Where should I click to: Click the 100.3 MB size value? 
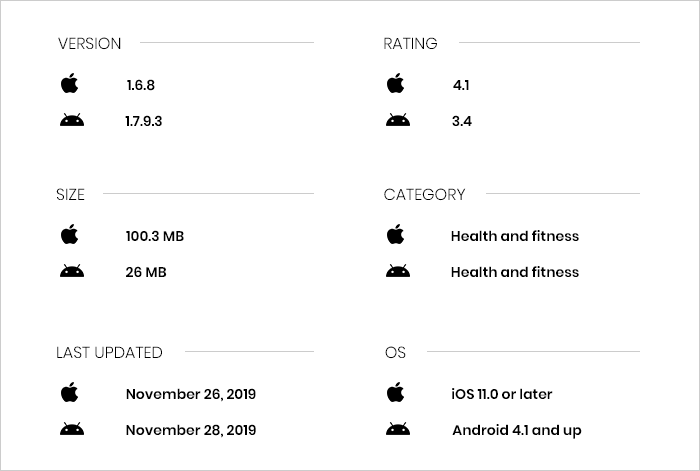155,236
